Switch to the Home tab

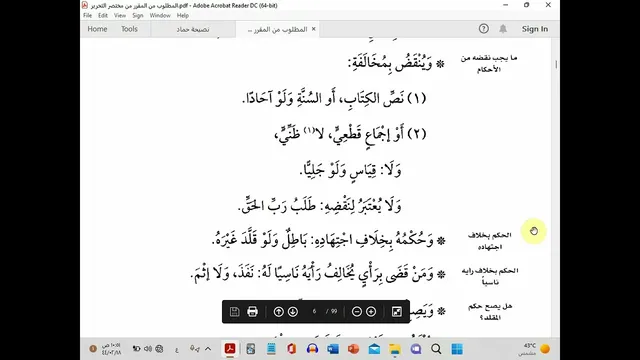tap(97, 29)
